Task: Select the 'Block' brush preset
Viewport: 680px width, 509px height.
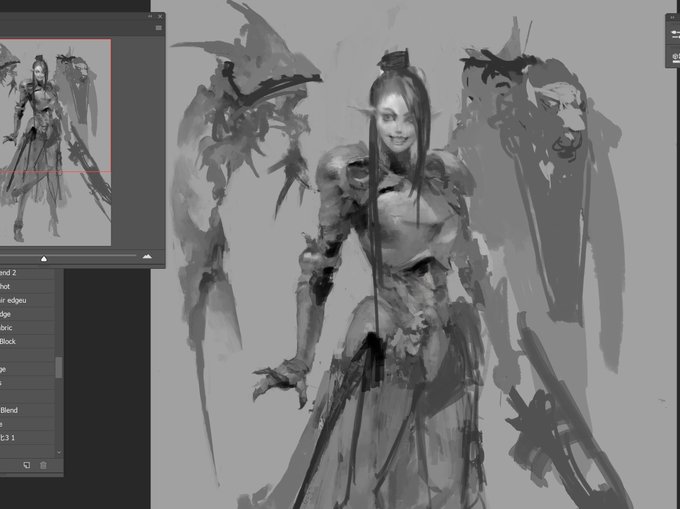Action: coord(27,341)
